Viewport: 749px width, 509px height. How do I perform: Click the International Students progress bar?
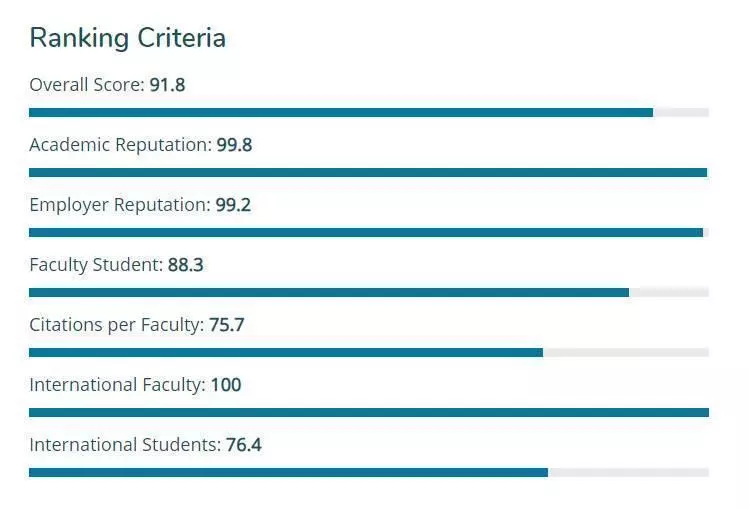click(x=369, y=473)
